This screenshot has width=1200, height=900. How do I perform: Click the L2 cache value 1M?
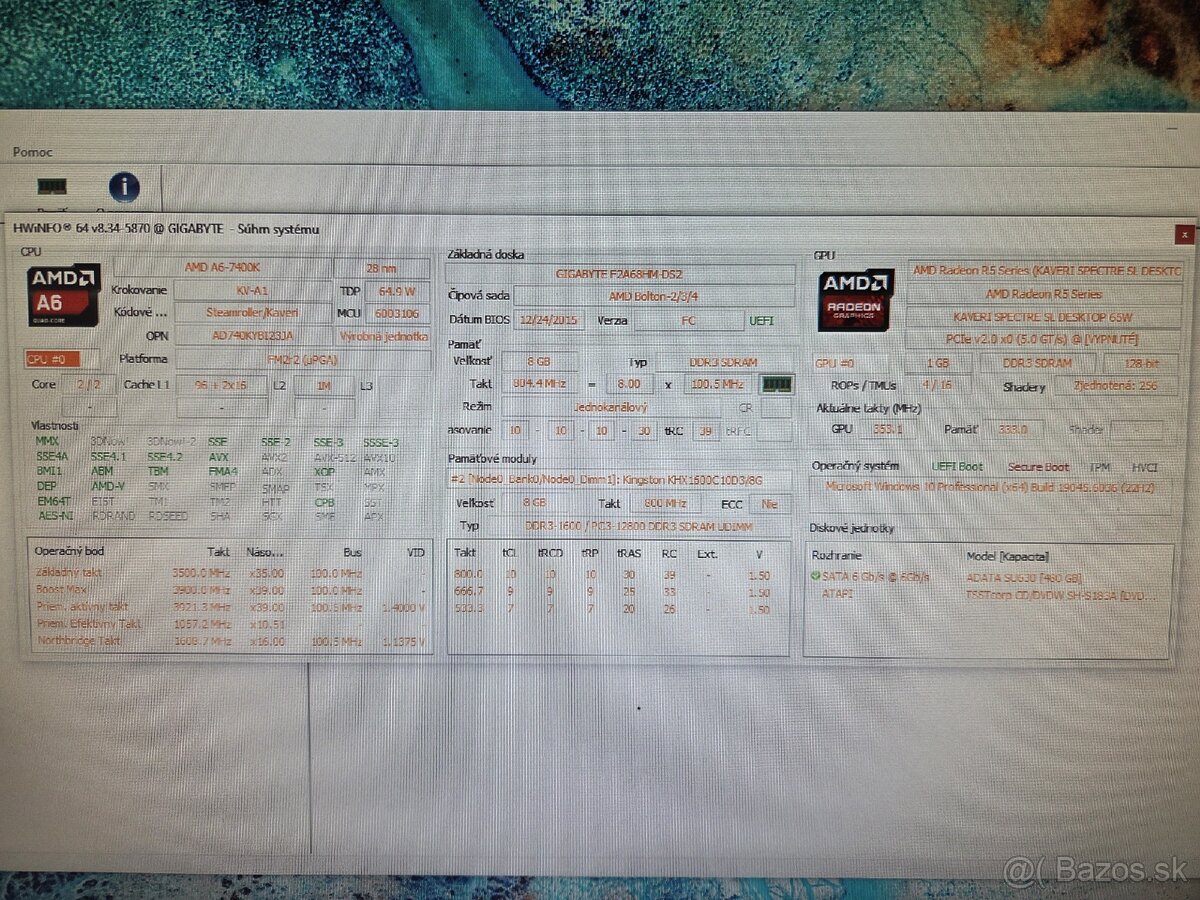[x=324, y=385]
